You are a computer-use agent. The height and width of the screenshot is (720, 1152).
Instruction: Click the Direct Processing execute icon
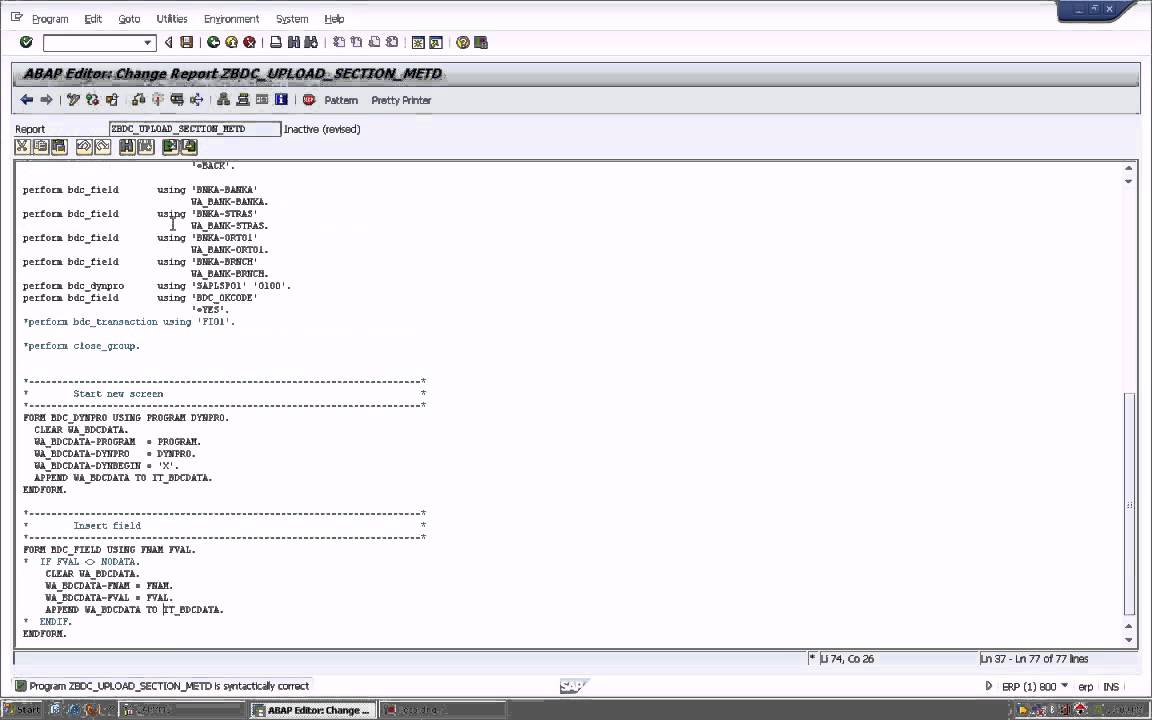(177, 100)
